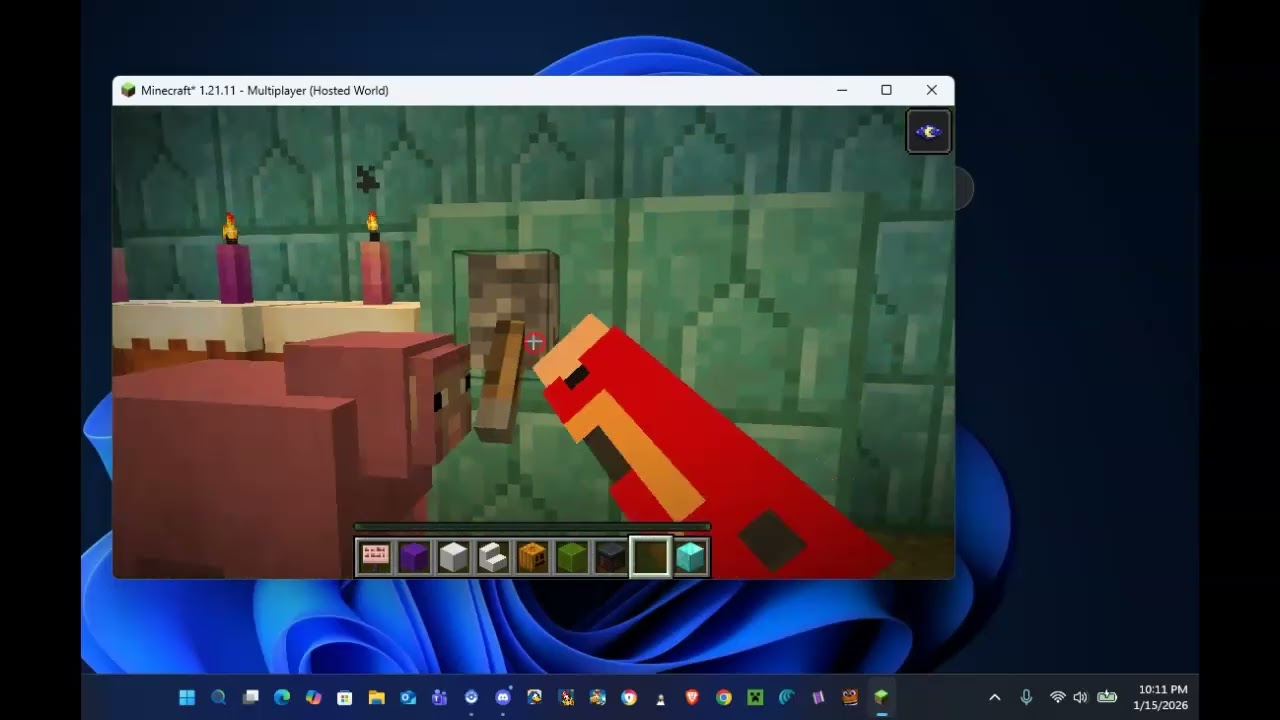The width and height of the screenshot is (1280, 720).
Task: Select the dark furnace-like block hotbar slot
Action: coord(611,557)
